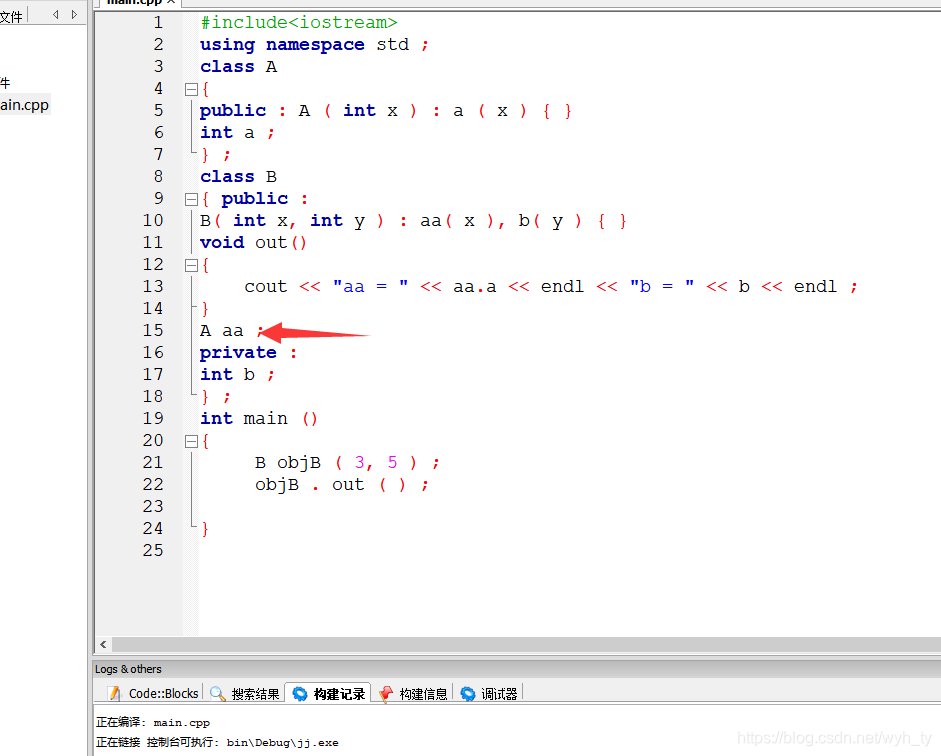Click the '#include<iostream>' text on line 1
The image size is (941, 756).
click(299, 23)
